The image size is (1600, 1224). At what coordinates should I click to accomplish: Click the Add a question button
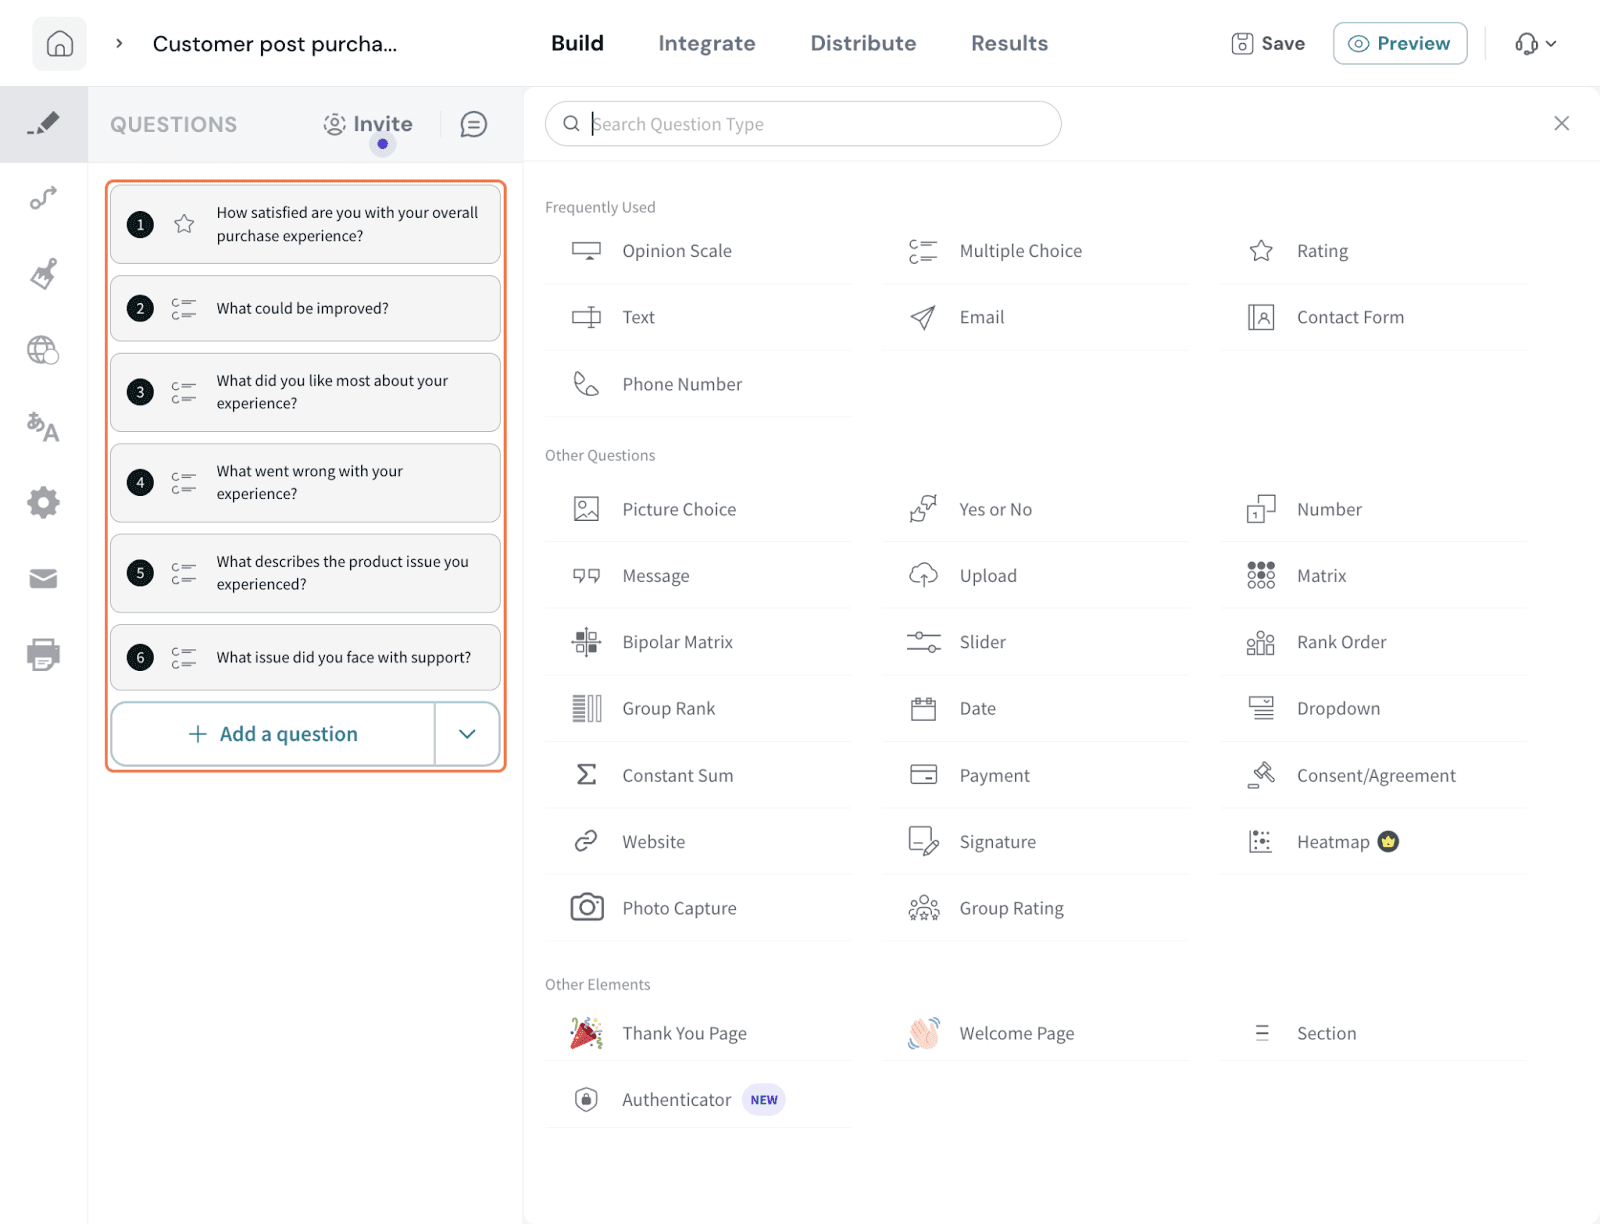pyautogui.click(x=273, y=734)
